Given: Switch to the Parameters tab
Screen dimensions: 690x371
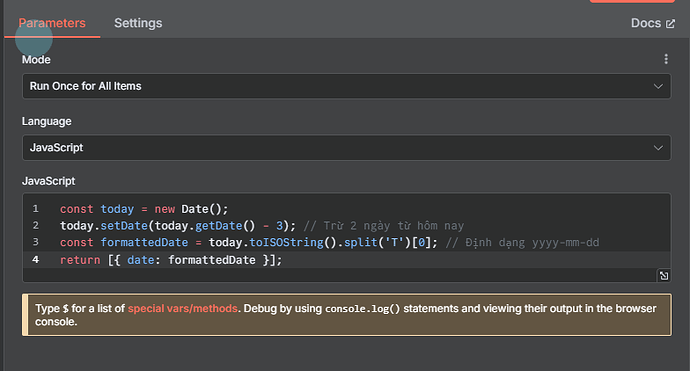Looking at the screenshot, I should point(52,23).
